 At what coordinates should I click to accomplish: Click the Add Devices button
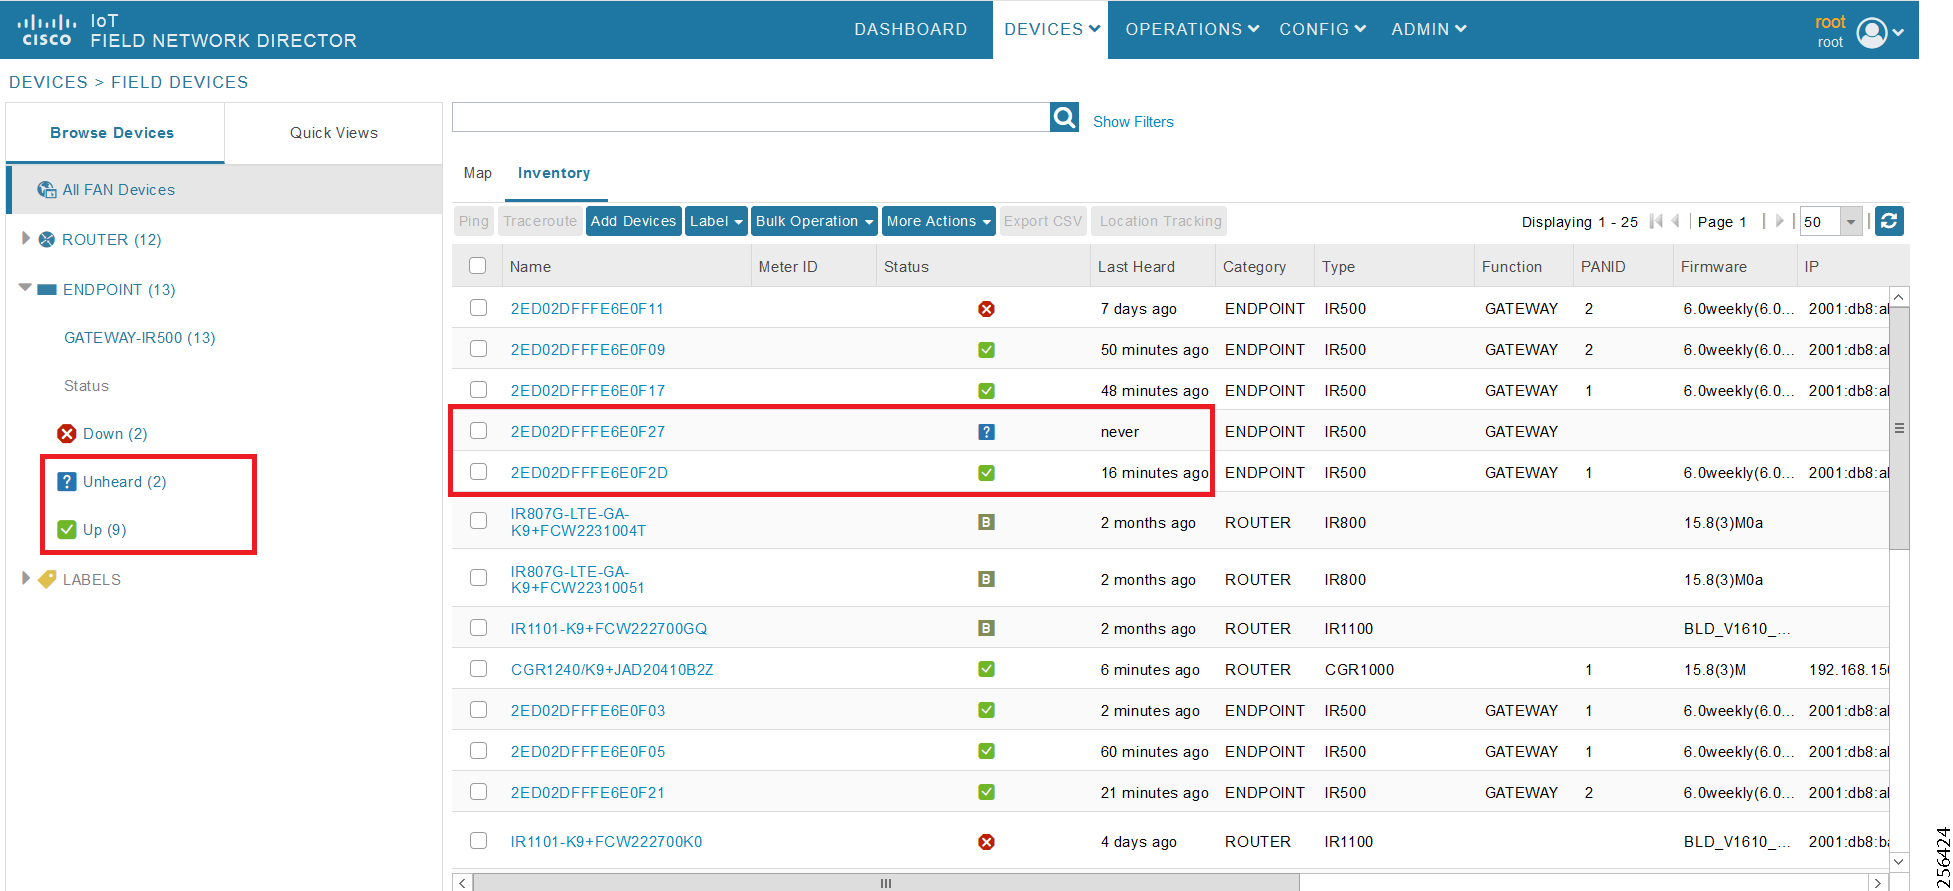click(633, 221)
